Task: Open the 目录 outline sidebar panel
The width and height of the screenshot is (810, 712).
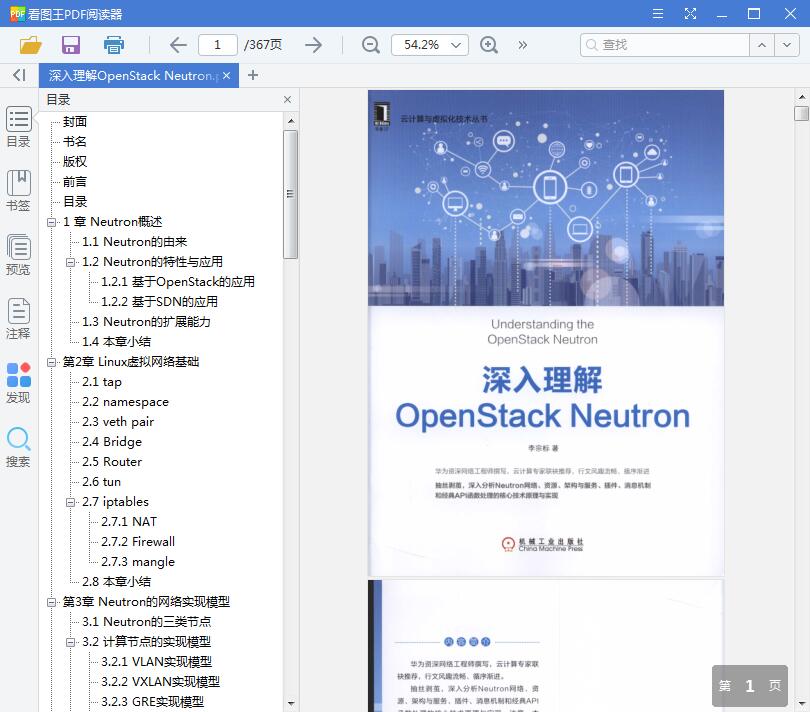Action: [x=19, y=127]
